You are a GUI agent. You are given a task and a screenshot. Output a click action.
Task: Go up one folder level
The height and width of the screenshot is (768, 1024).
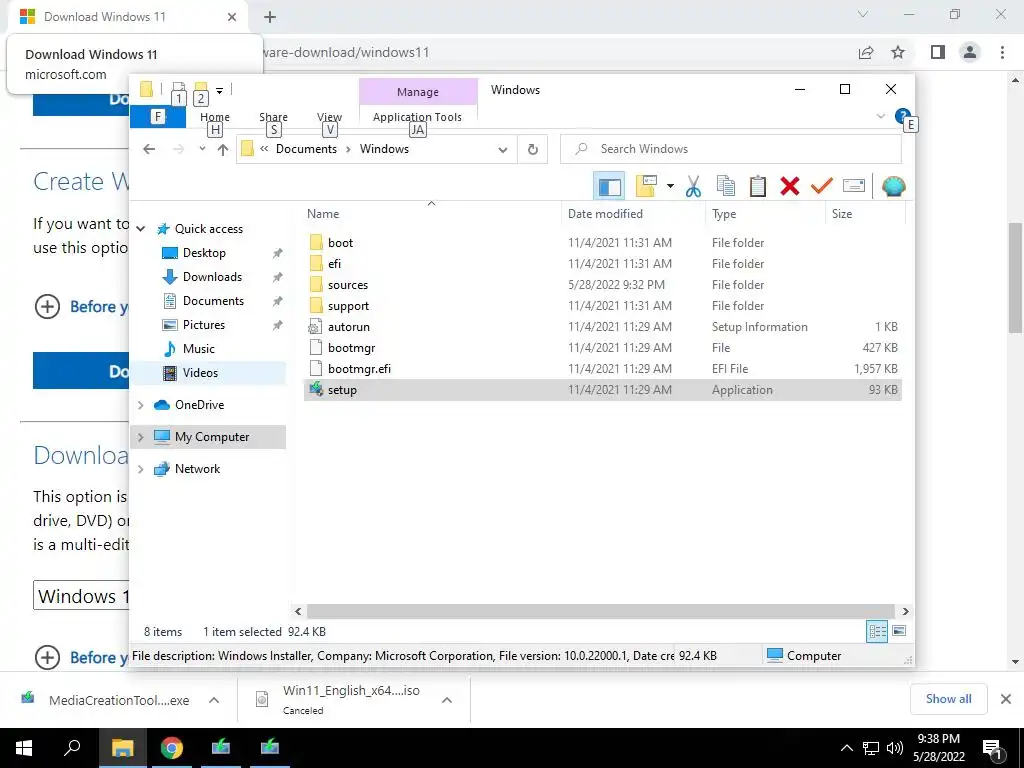[223, 150]
